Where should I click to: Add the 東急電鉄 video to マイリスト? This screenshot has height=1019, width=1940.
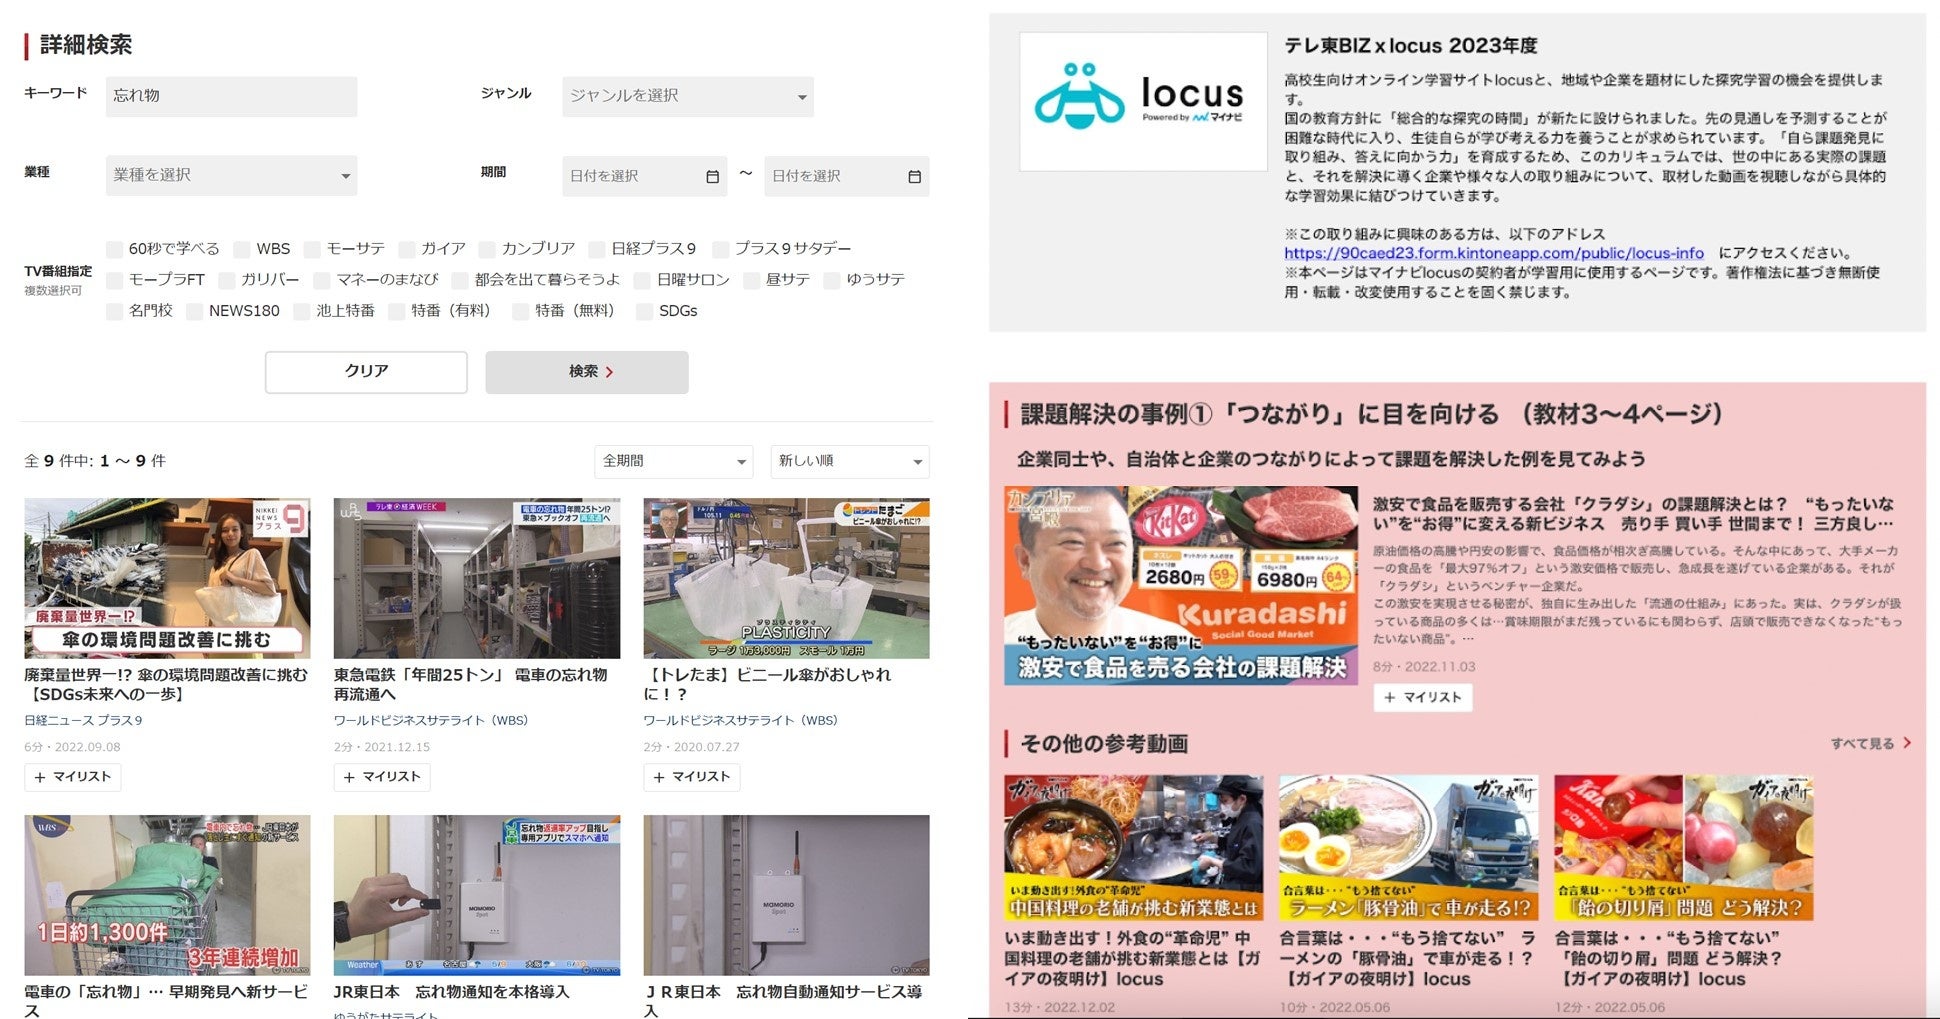[382, 777]
